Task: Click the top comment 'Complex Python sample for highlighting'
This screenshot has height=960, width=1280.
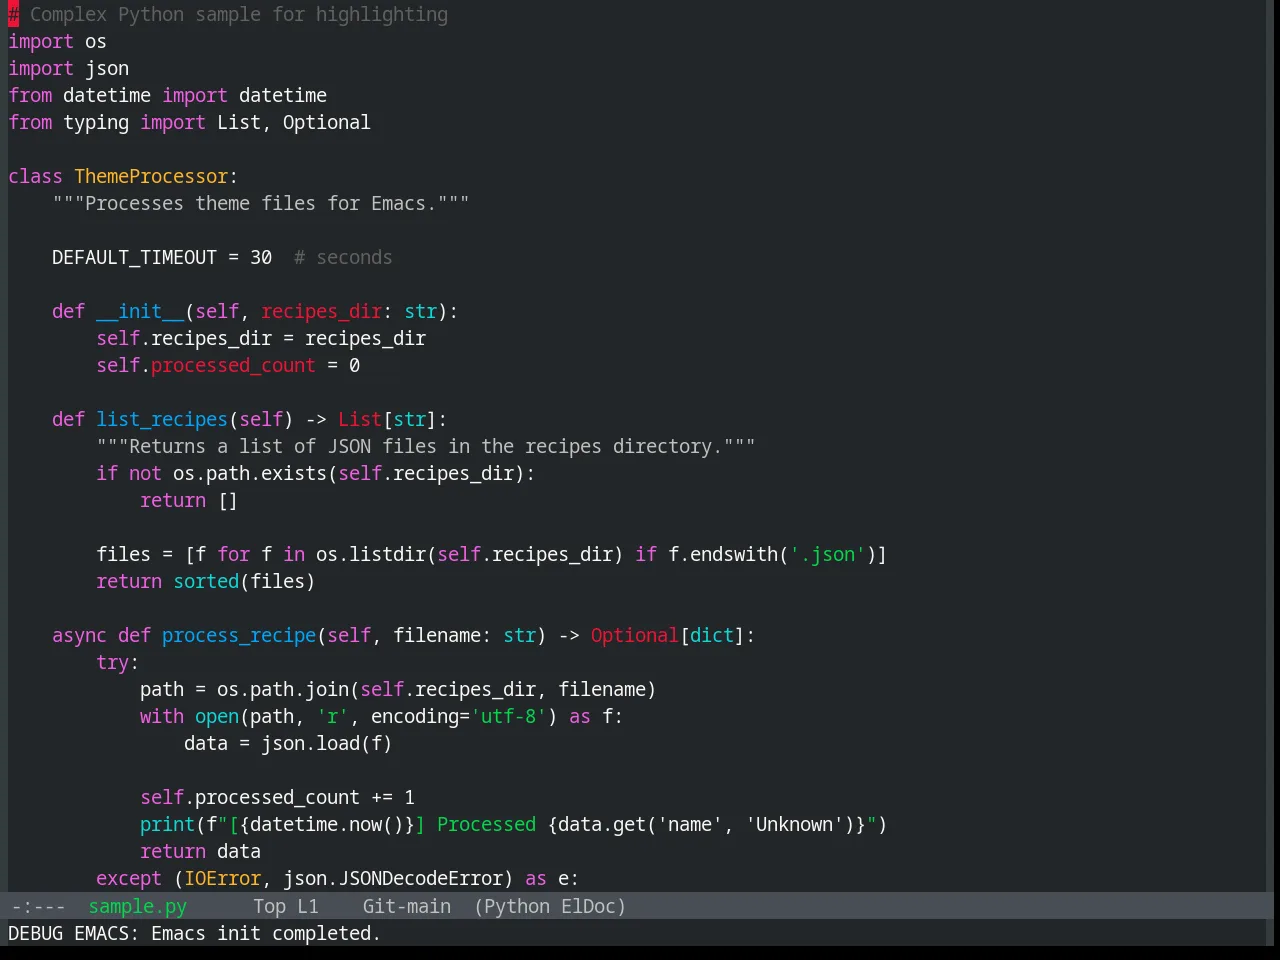Action: pyautogui.click(x=239, y=14)
